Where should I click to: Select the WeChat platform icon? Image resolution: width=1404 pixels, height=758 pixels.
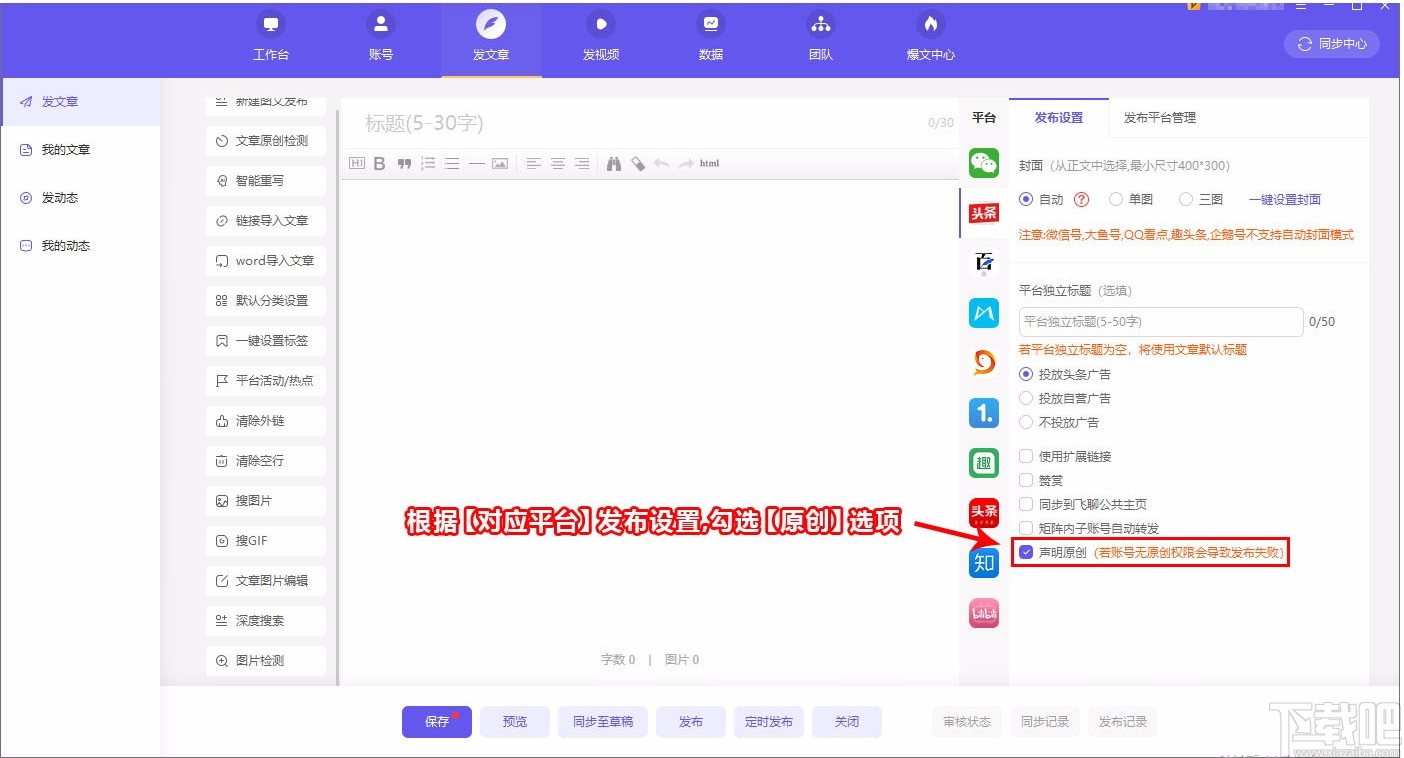pyautogui.click(x=983, y=163)
